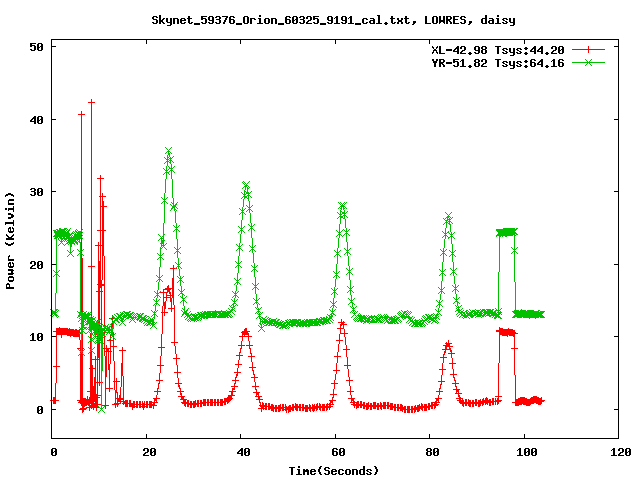This screenshot has width=640, height=480.
Task: Select legend entry XL-42.98 Tsys:44.20
Action: (x=498, y=50)
